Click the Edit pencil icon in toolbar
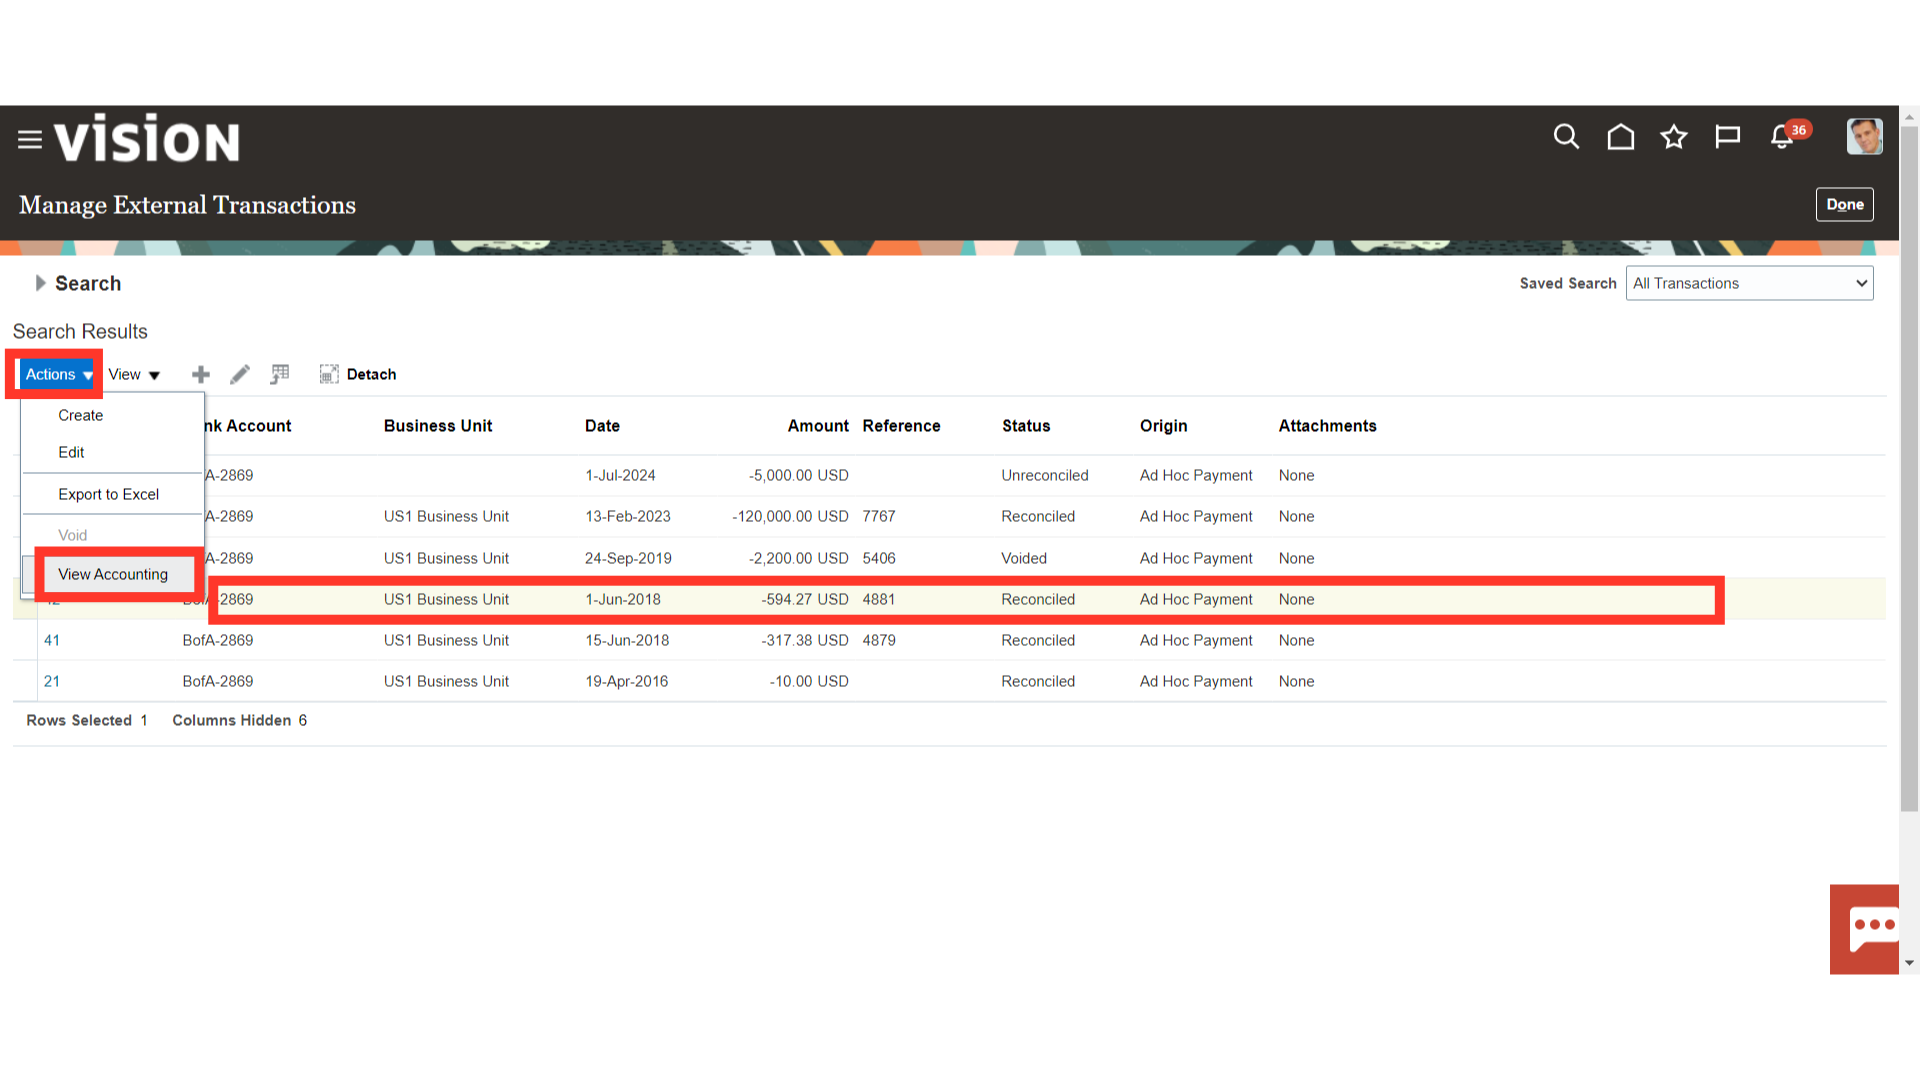The height and width of the screenshot is (1080, 1920). coord(240,374)
